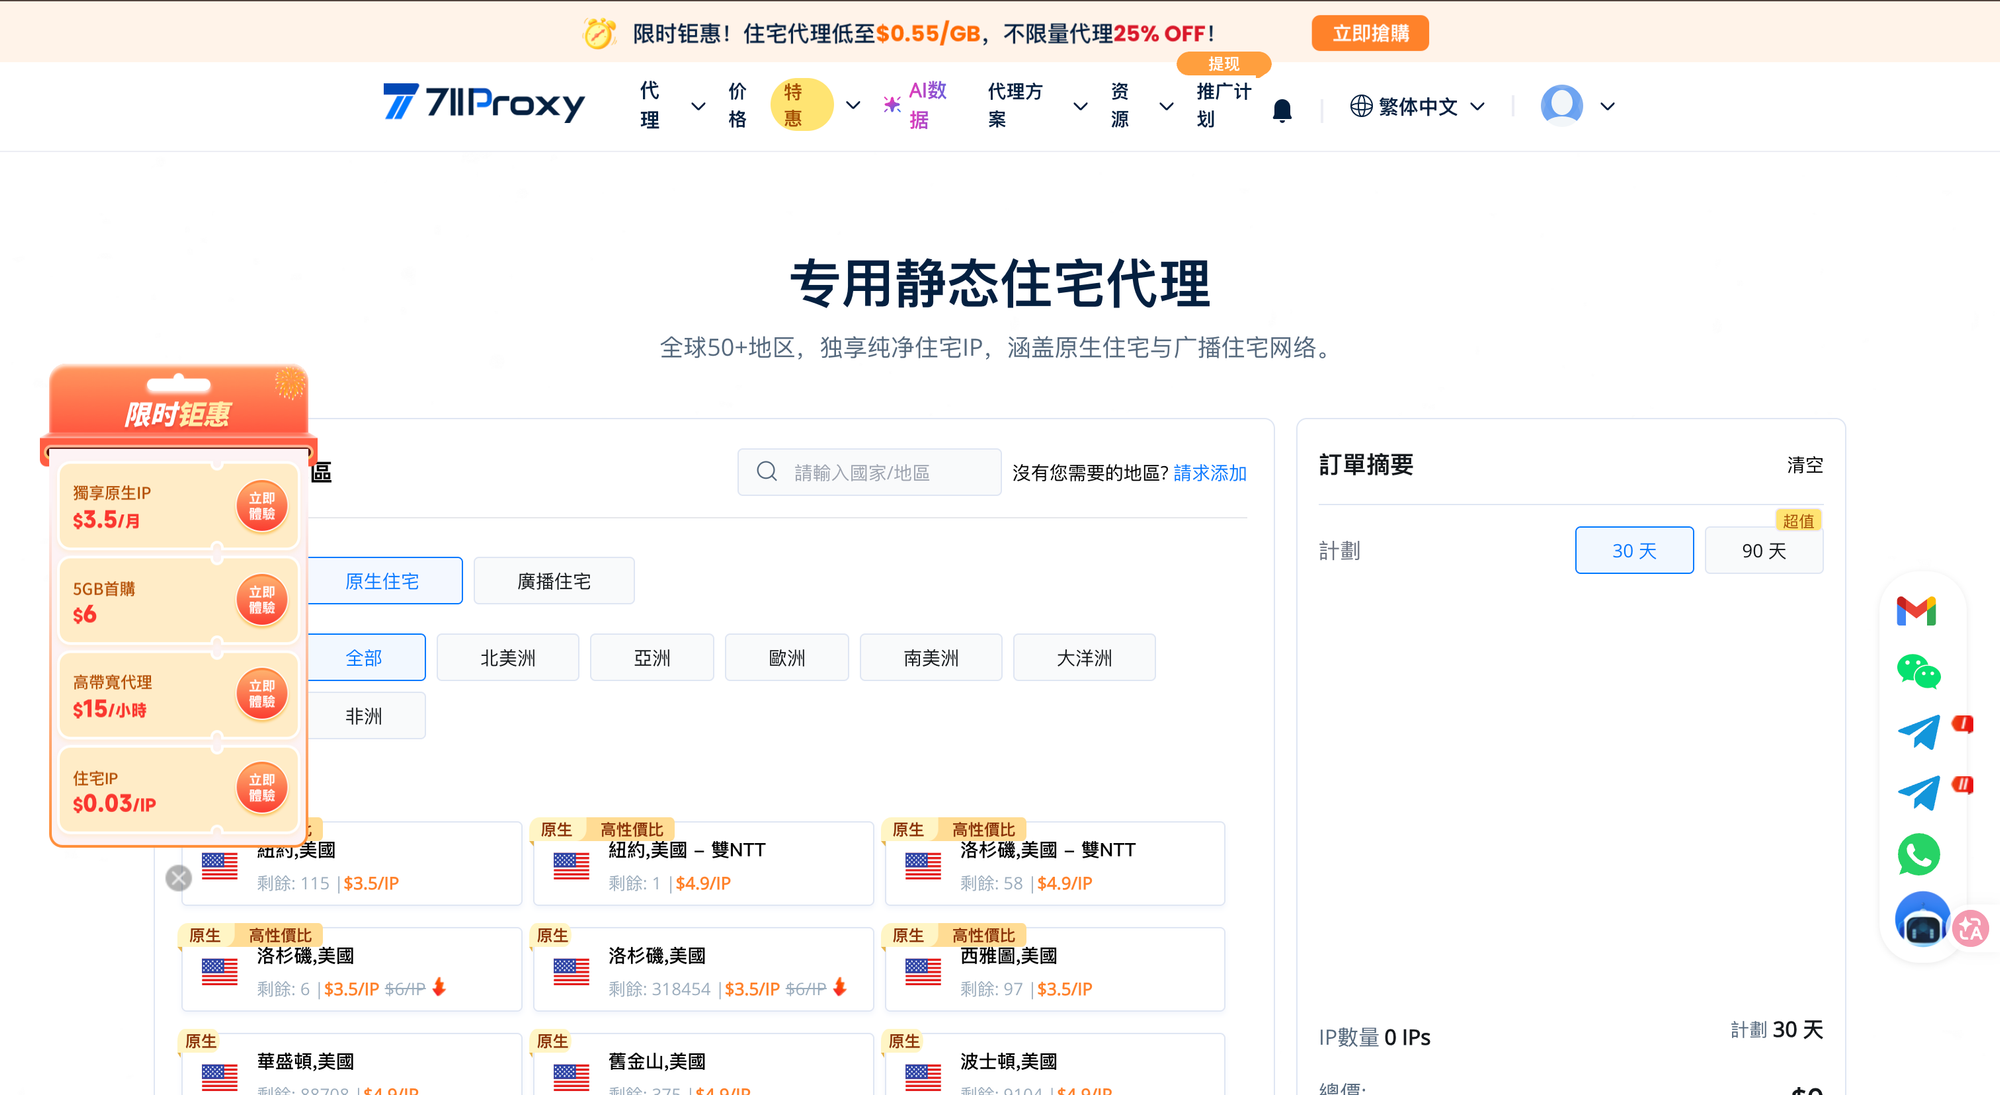The image size is (2000, 1095).
Task: Select 廣播住宅 proxy type
Action: click(x=554, y=581)
